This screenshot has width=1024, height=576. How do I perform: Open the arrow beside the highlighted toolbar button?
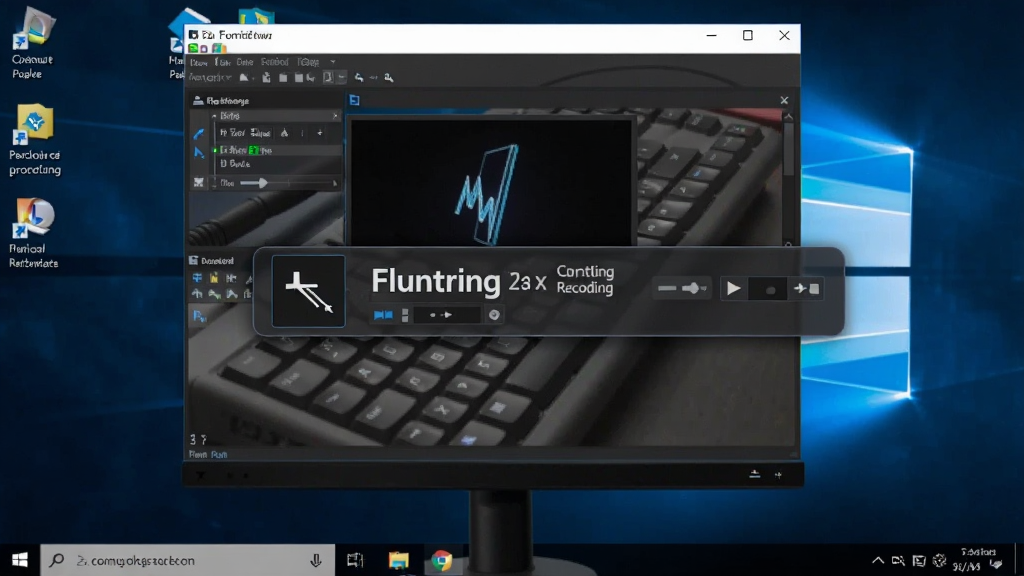(342, 78)
